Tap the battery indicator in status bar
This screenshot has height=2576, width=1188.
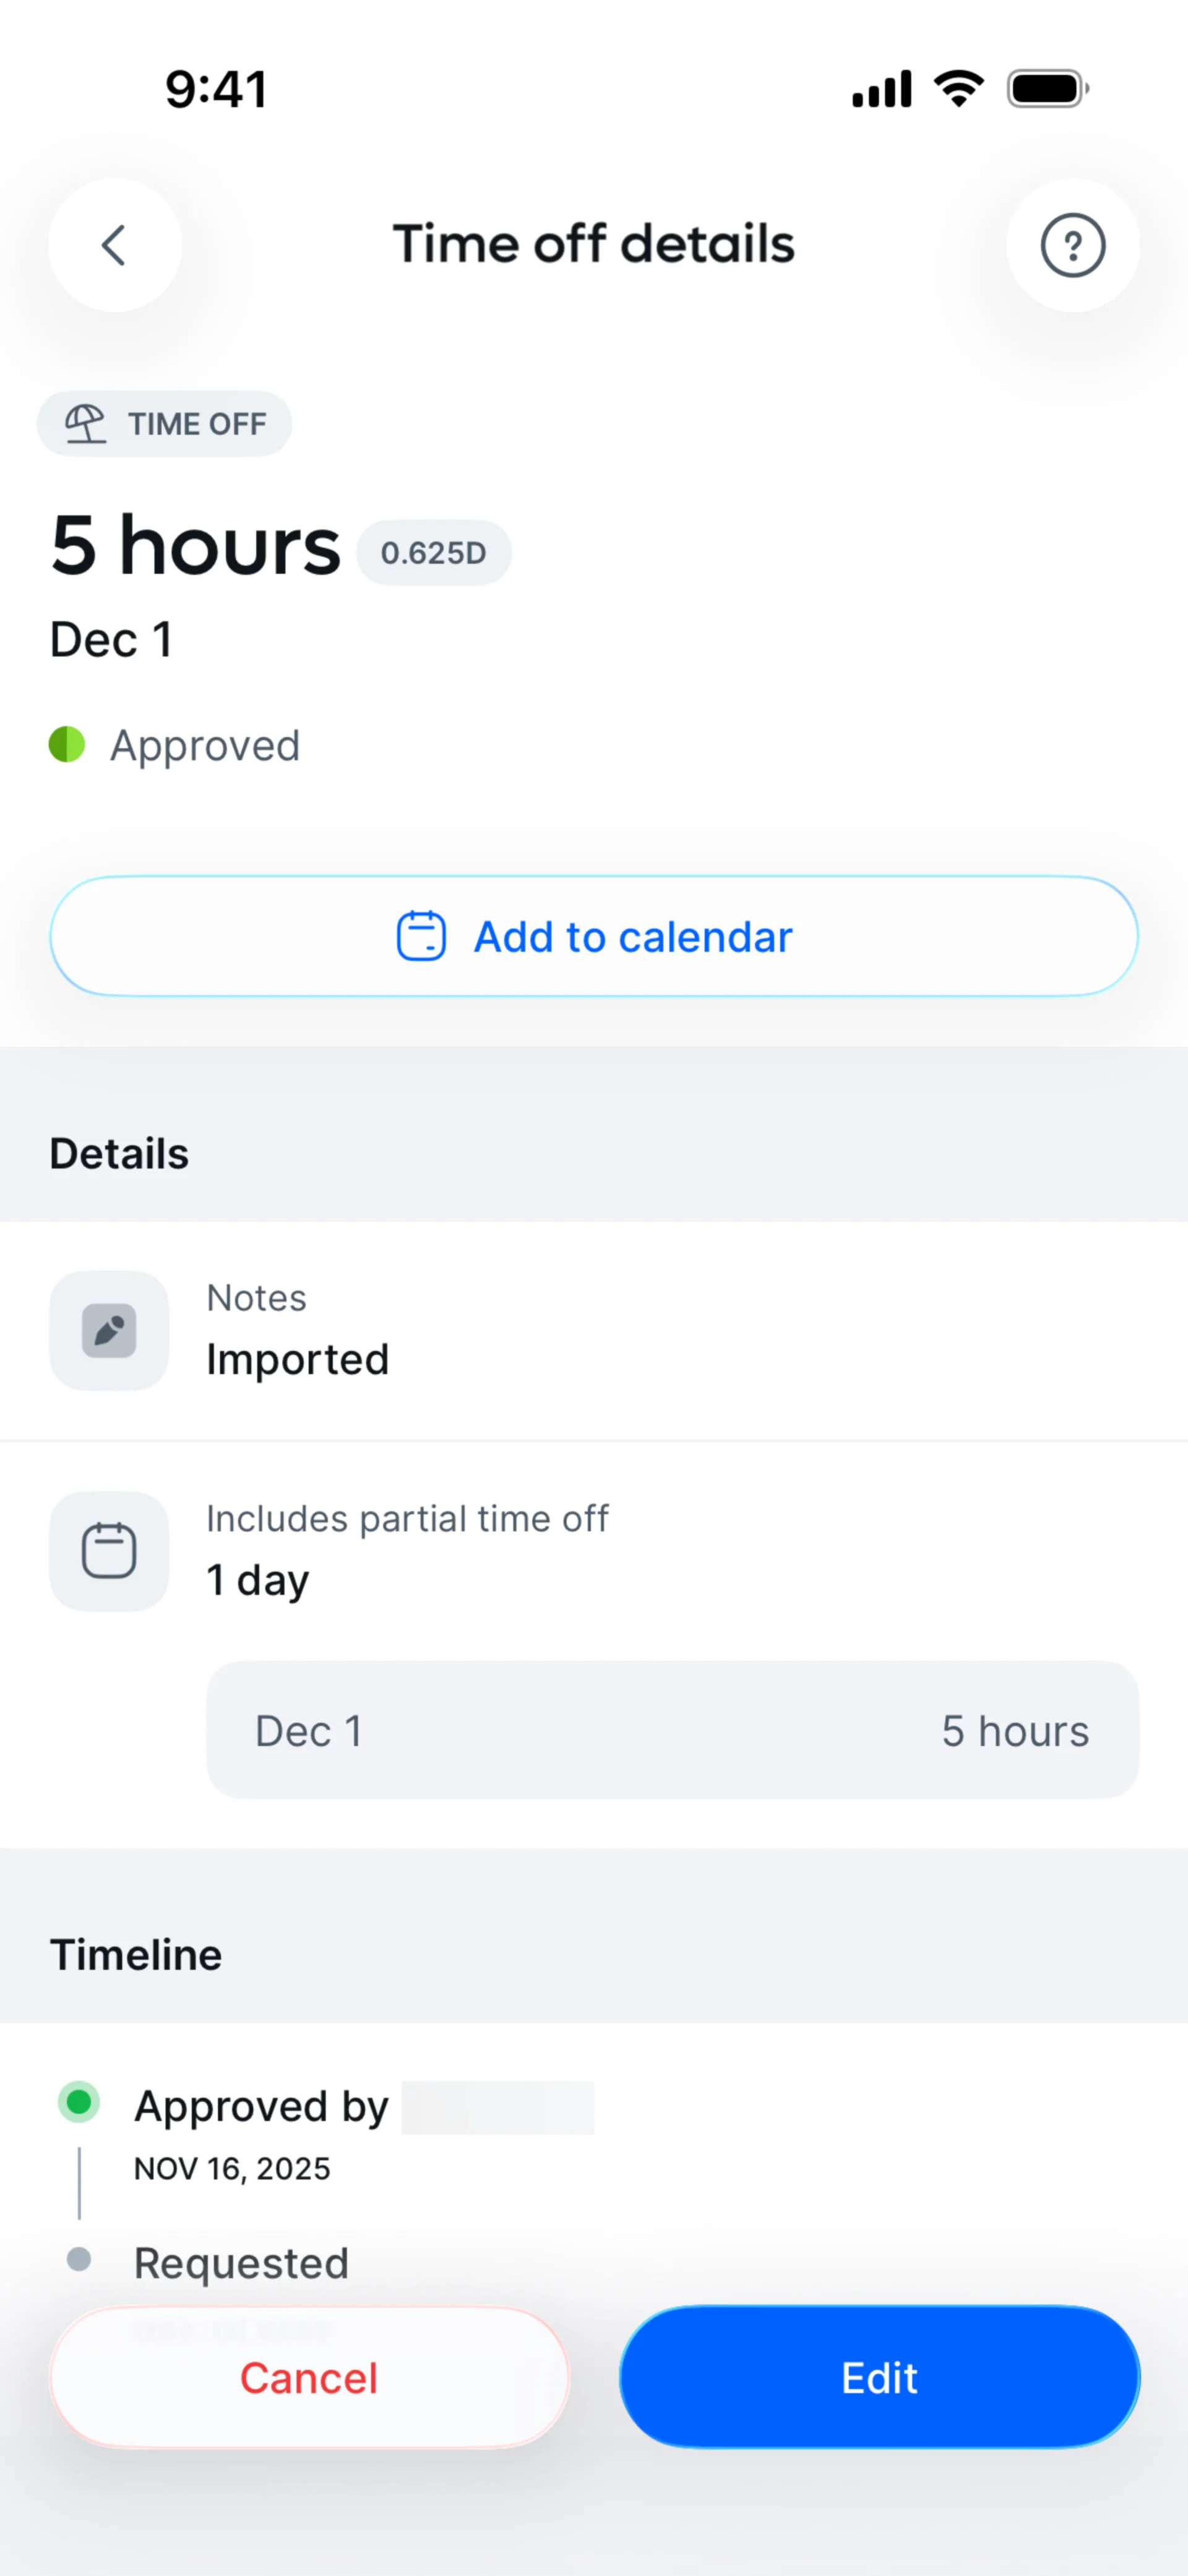[1047, 89]
